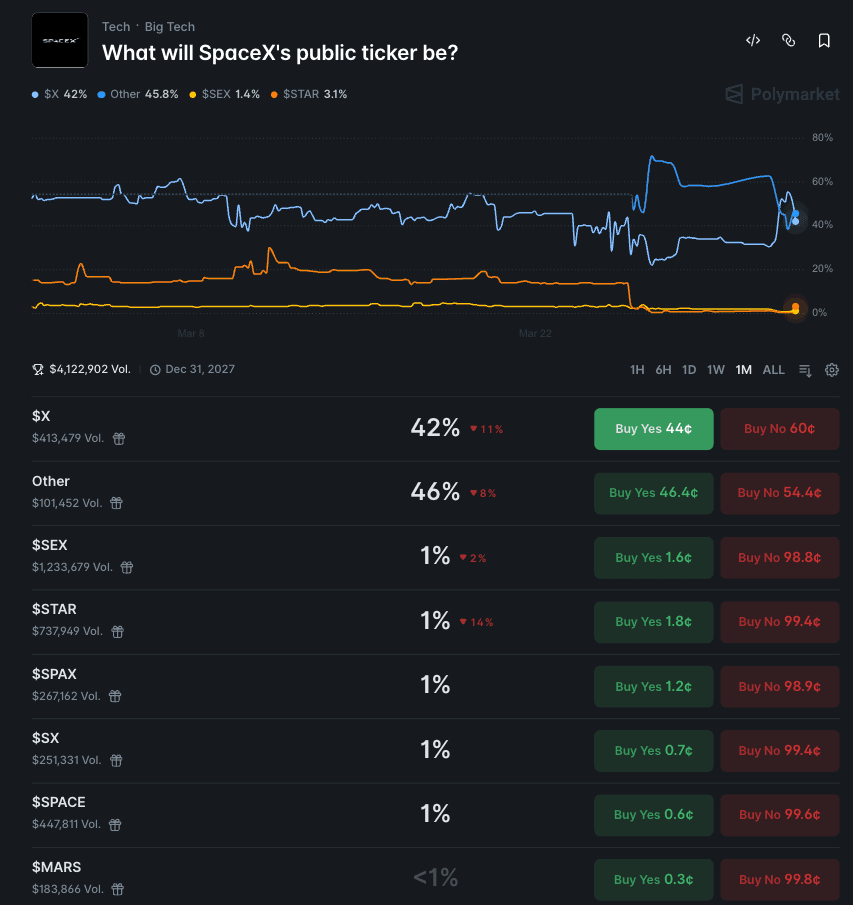The width and height of the screenshot is (853, 905).
Task: Select the 1H chart timeframe
Action: pos(637,370)
